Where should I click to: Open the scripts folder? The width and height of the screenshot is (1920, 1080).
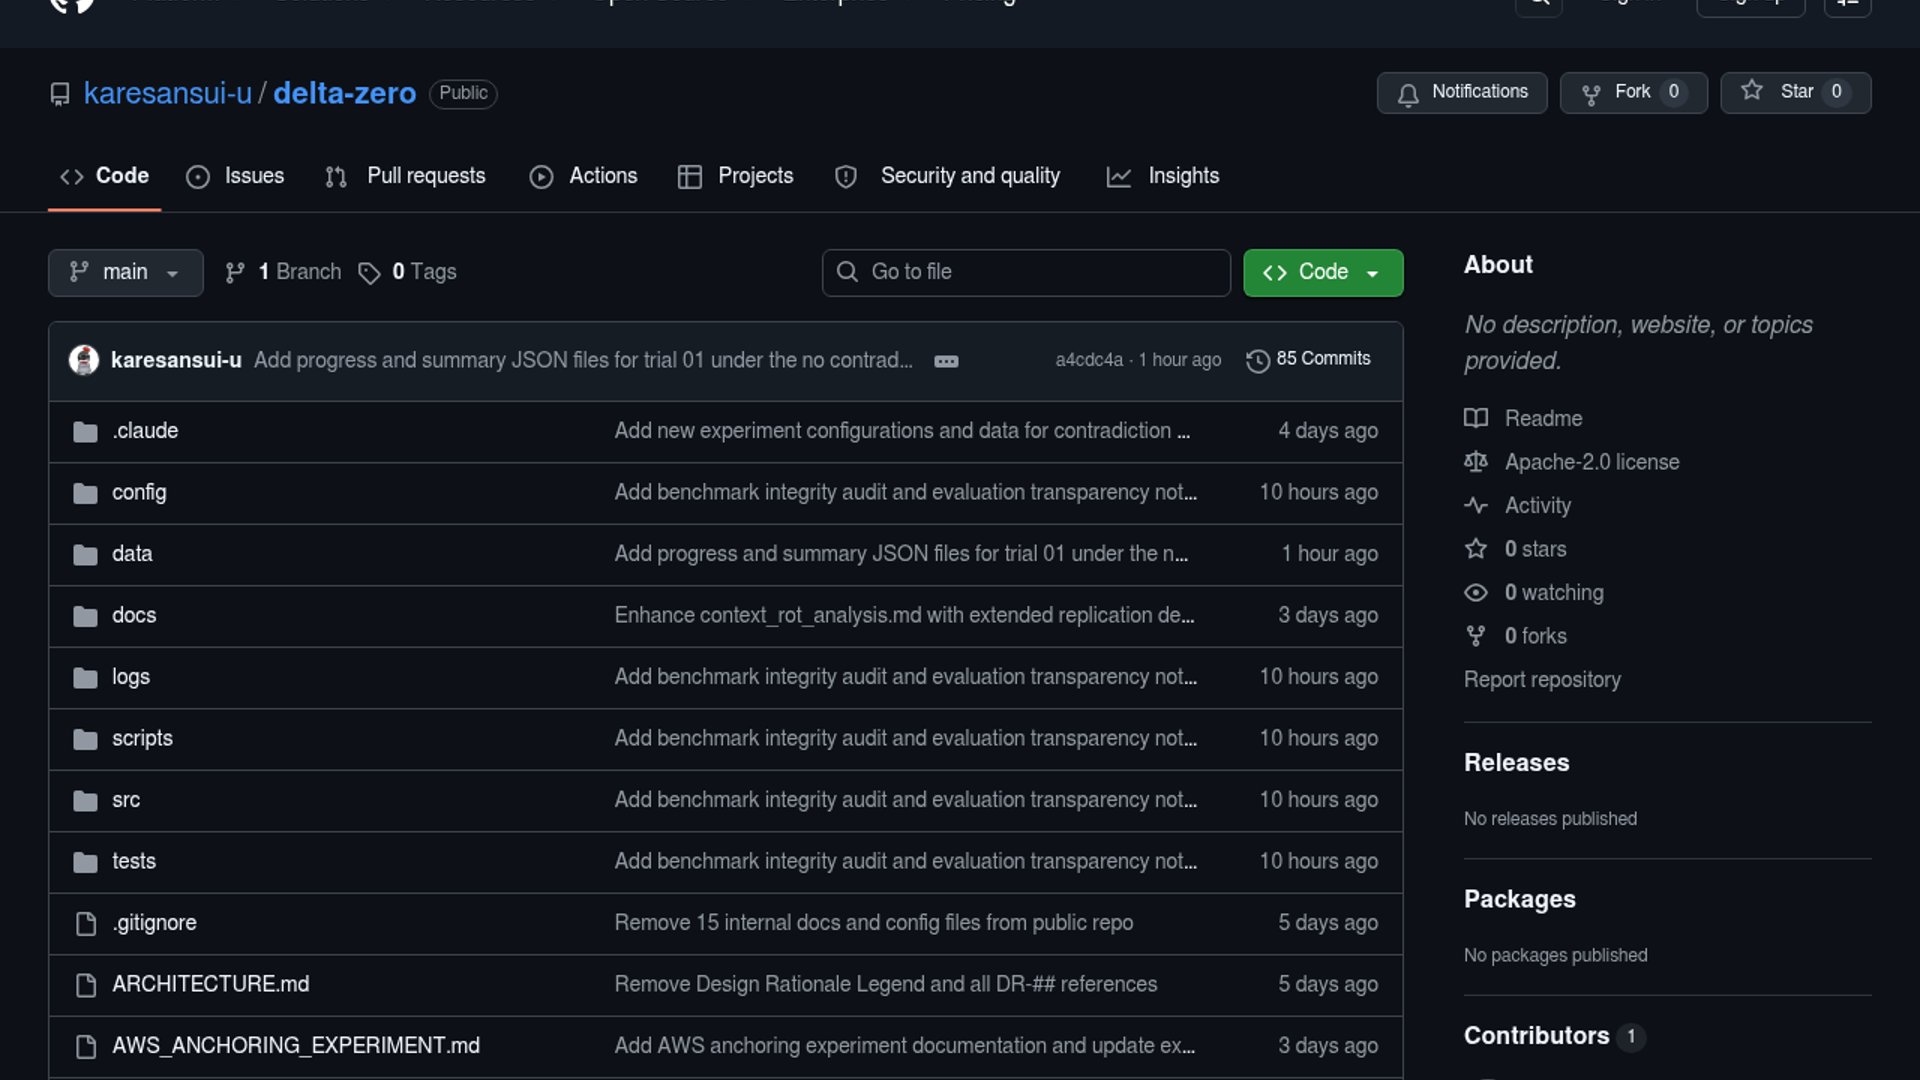coord(142,738)
